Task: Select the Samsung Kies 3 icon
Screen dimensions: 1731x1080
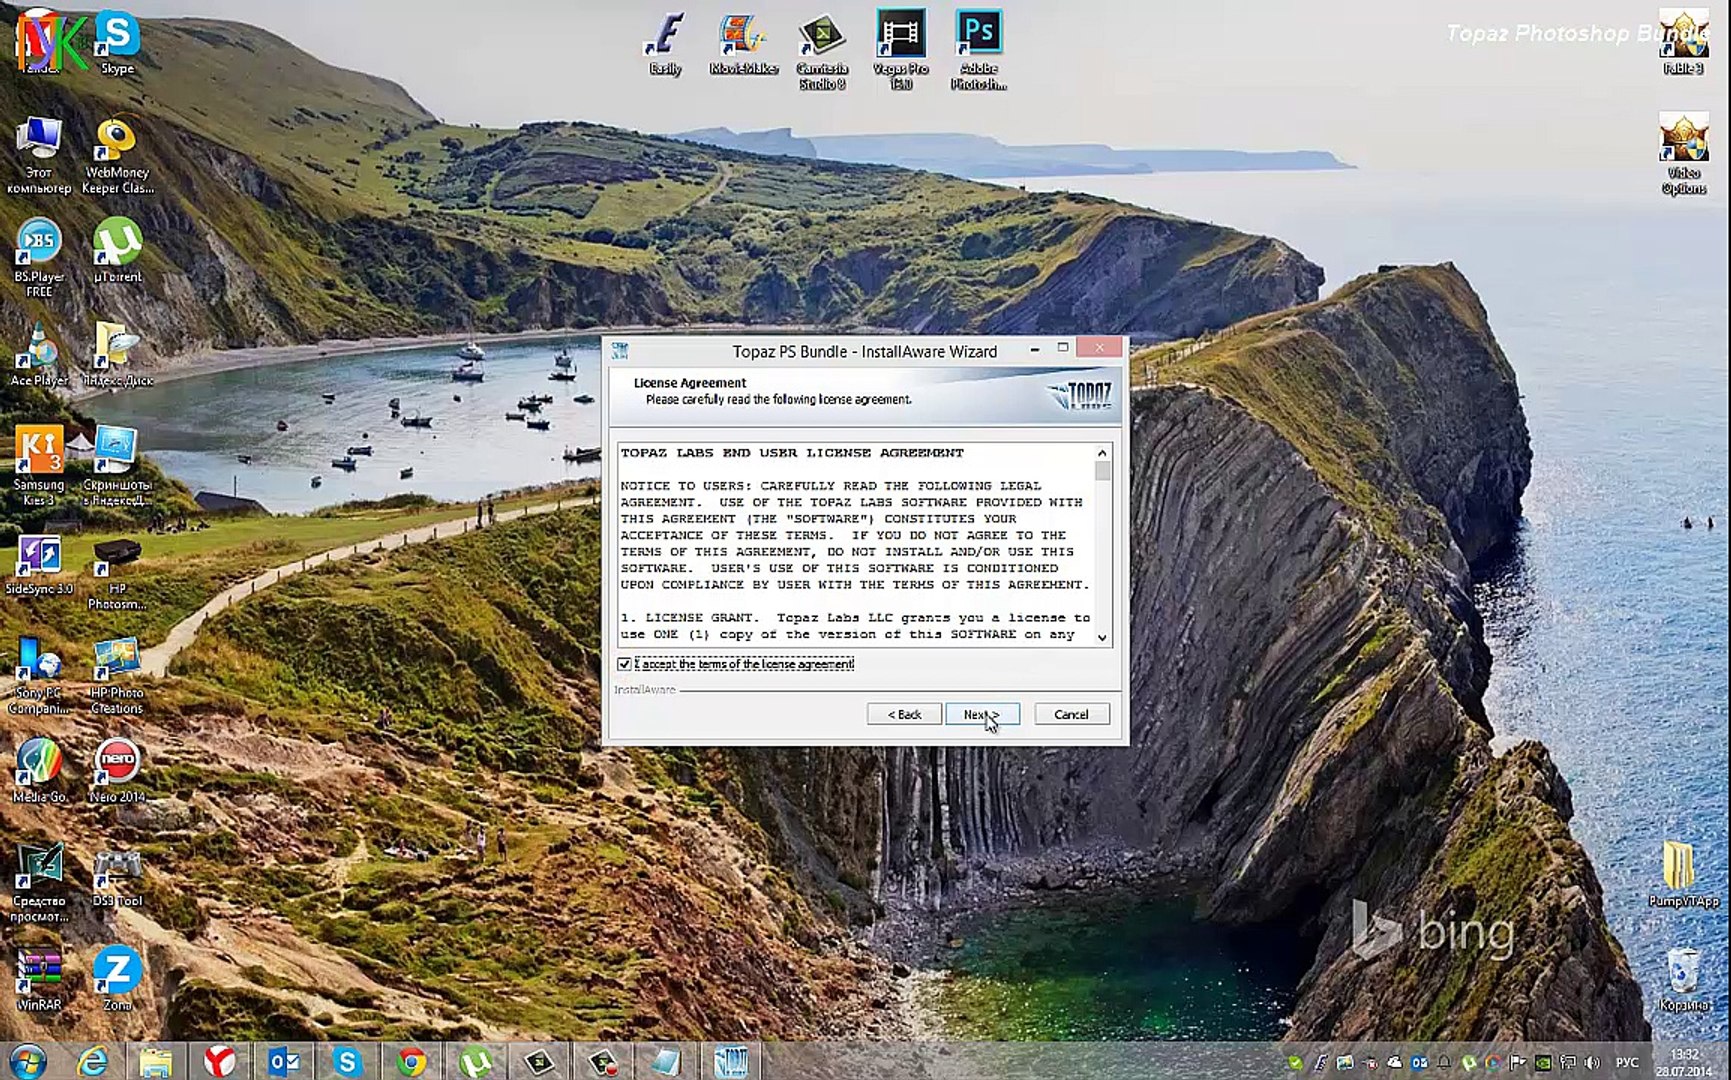Action: (x=39, y=465)
